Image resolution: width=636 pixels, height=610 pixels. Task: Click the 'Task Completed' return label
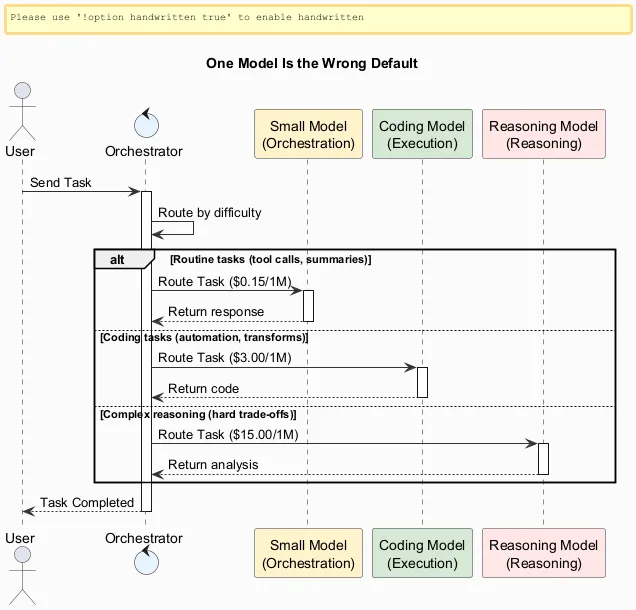(x=87, y=503)
